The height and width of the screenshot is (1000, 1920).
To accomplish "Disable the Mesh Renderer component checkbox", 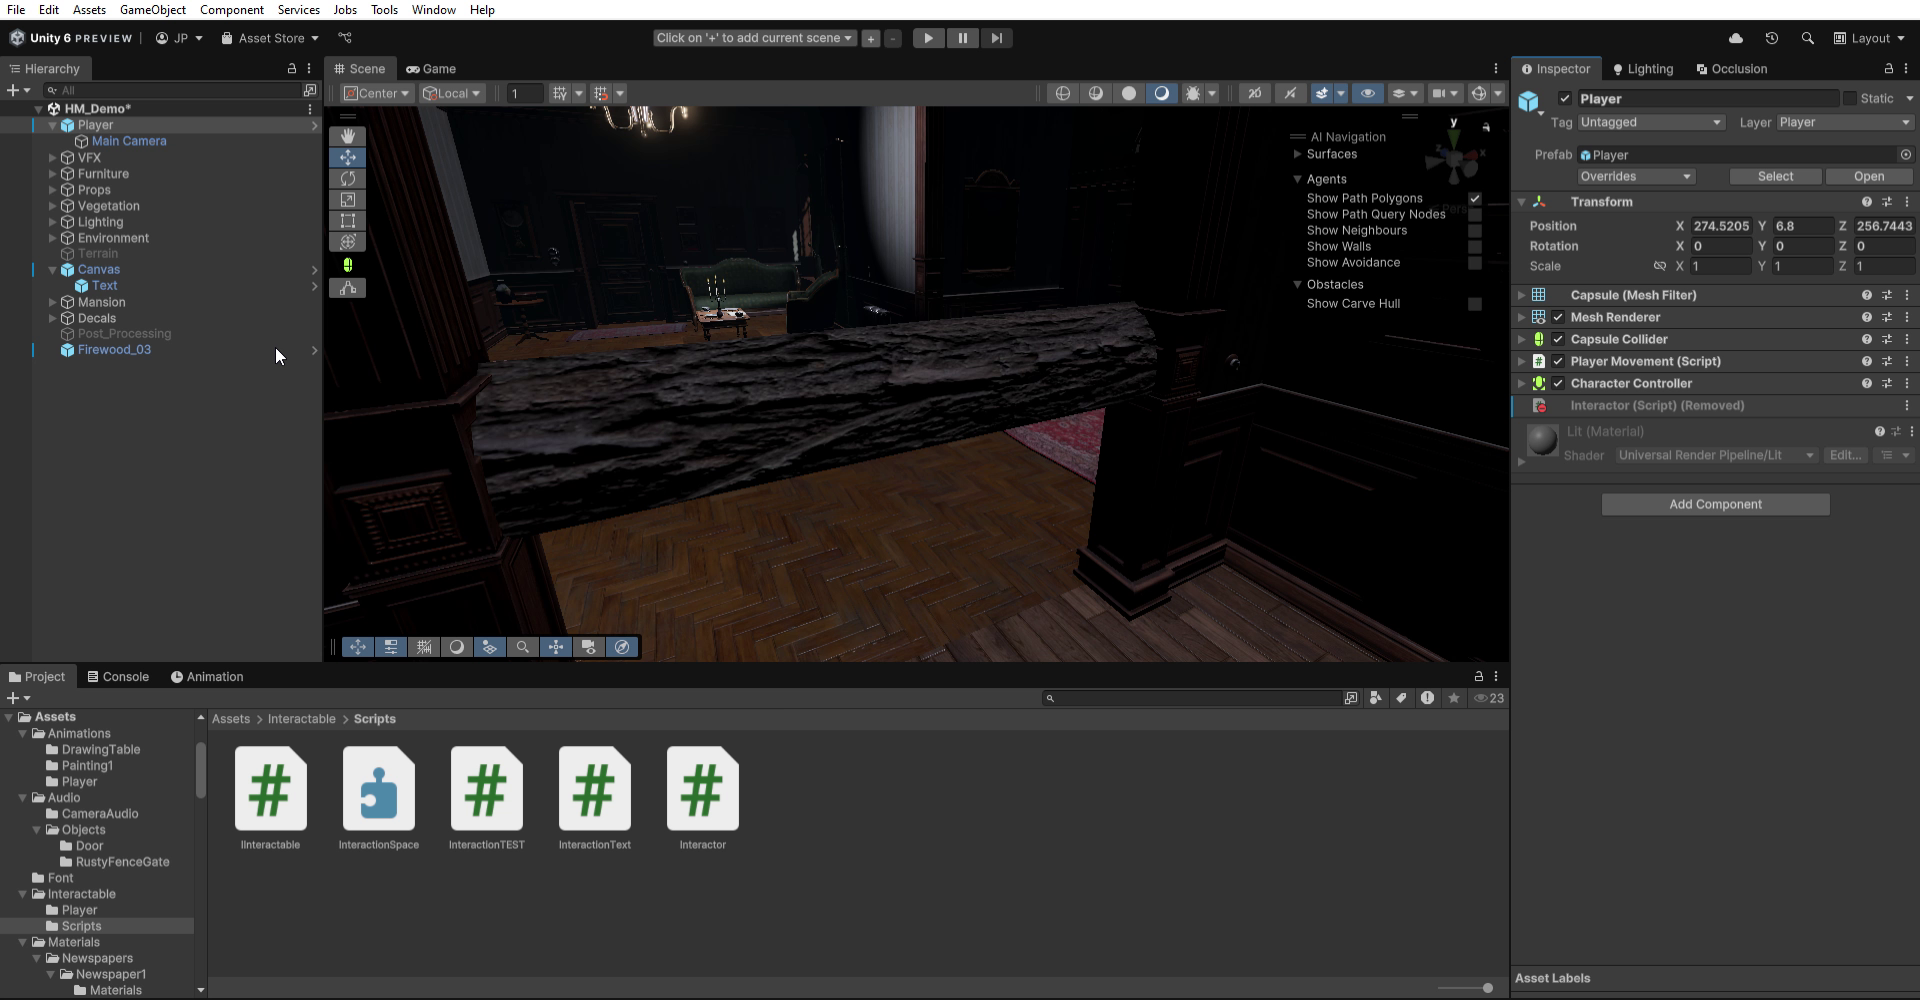I will [1558, 317].
